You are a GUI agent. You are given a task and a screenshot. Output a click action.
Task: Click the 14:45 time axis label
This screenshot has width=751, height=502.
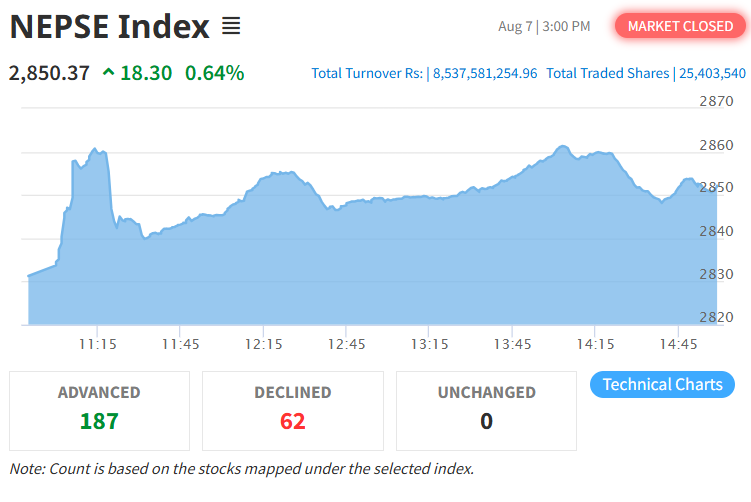[x=678, y=344]
